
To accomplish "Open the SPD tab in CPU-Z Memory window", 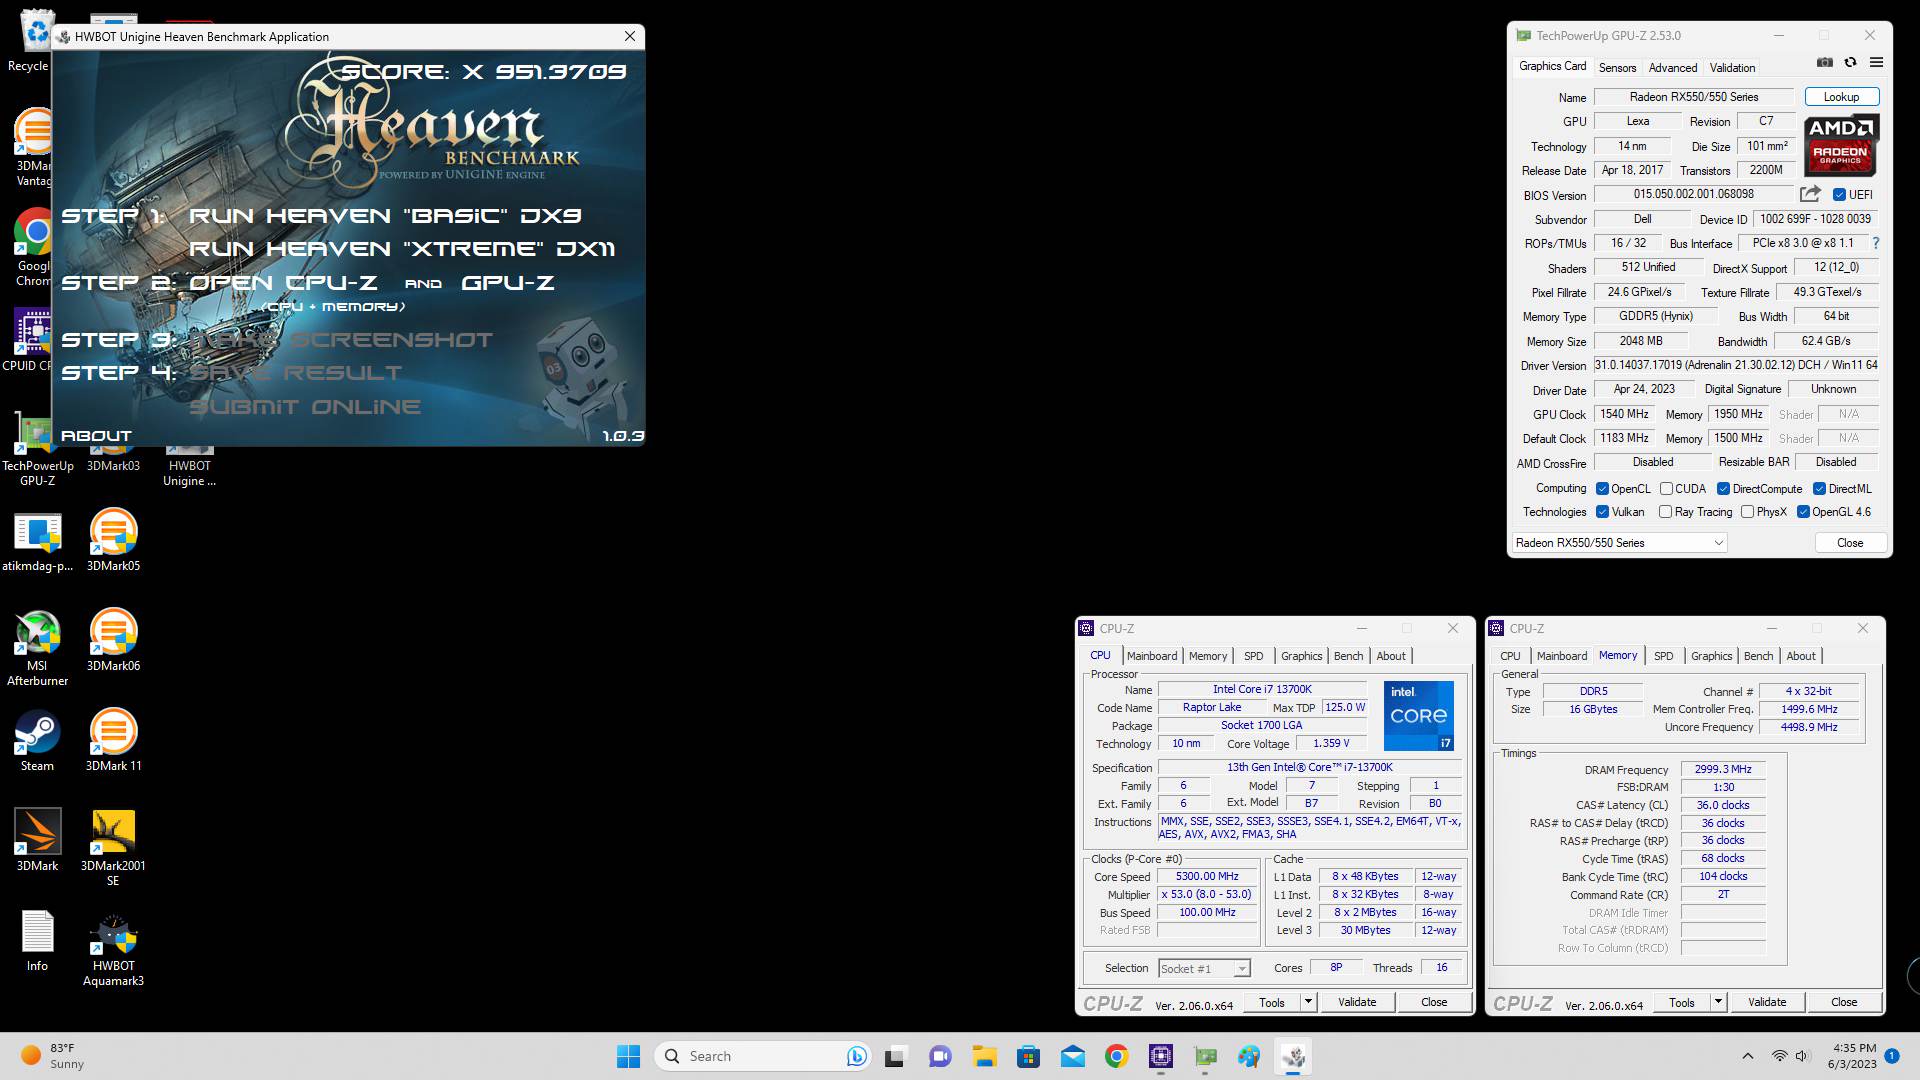I will [1663, 656].
